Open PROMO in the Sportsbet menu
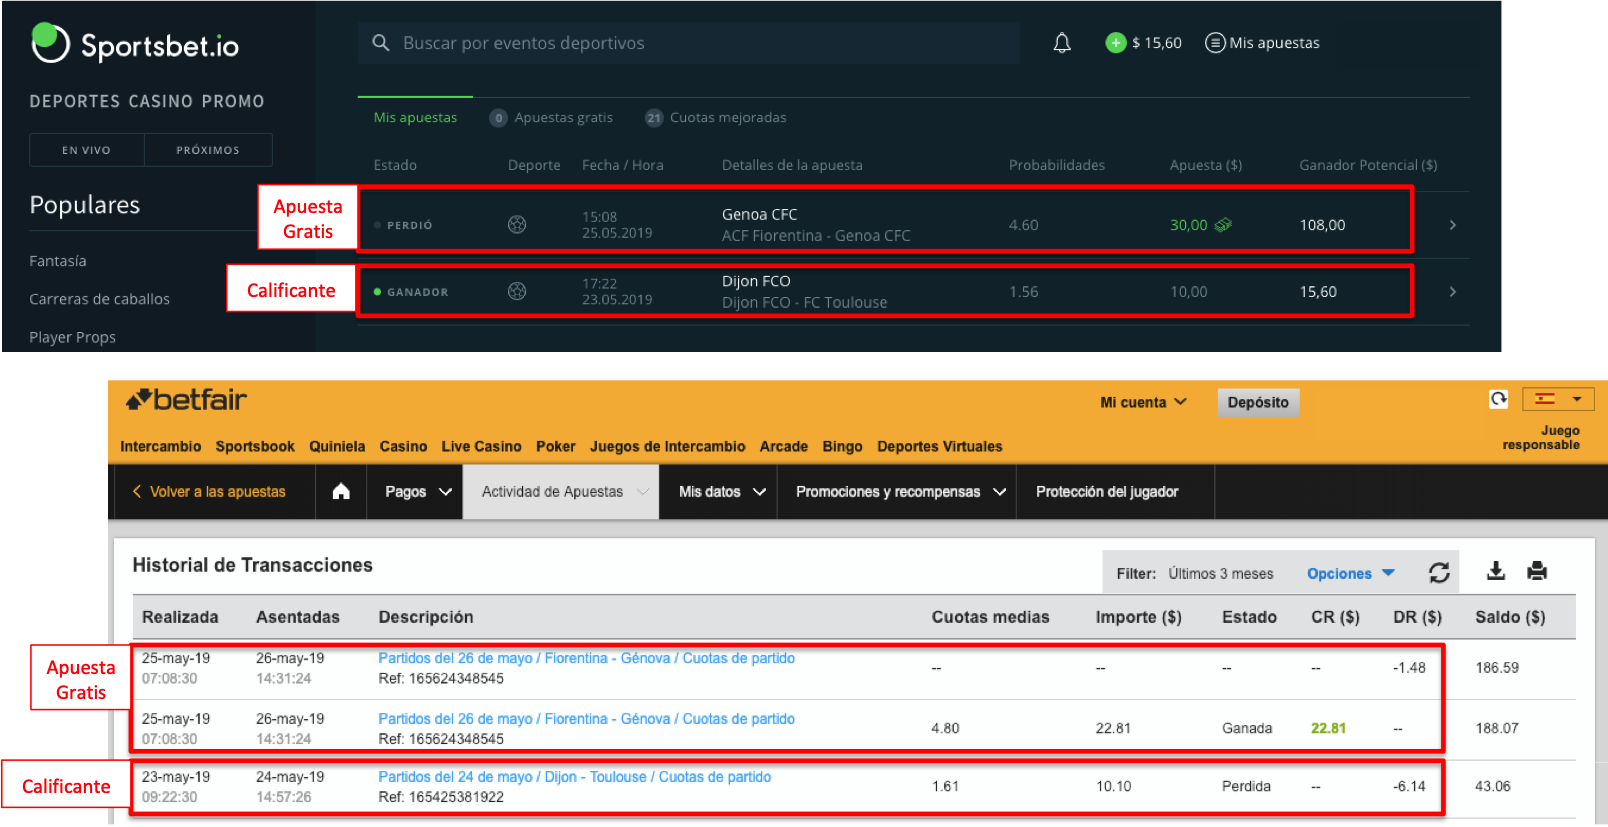The image size is (1608, 827). (233, 101)
